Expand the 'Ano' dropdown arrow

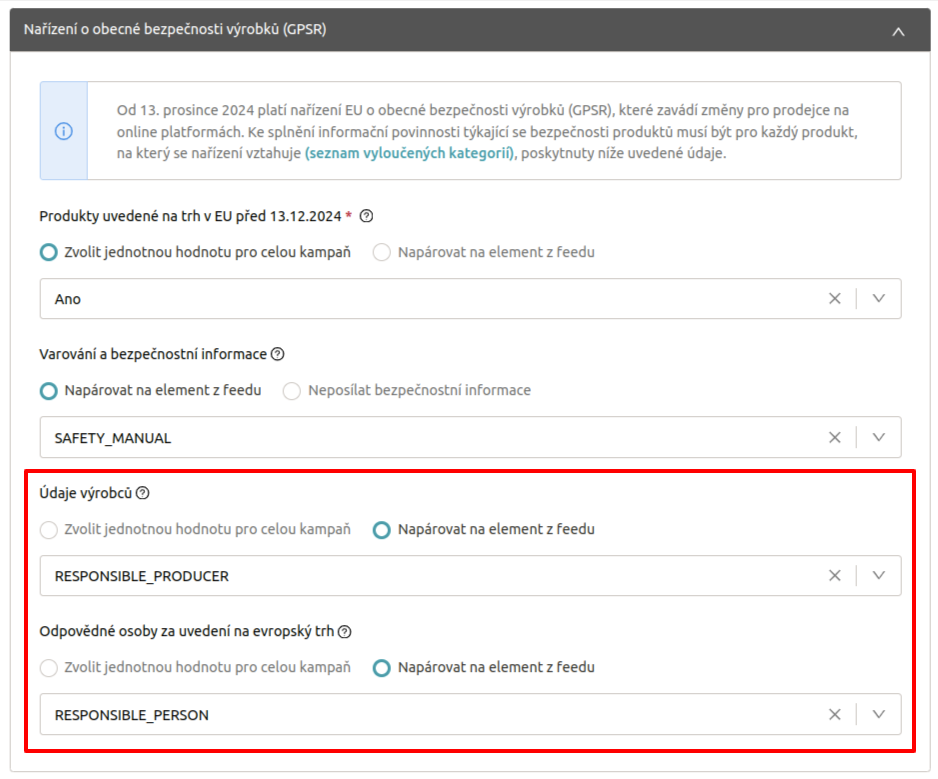tap(878, 299)
